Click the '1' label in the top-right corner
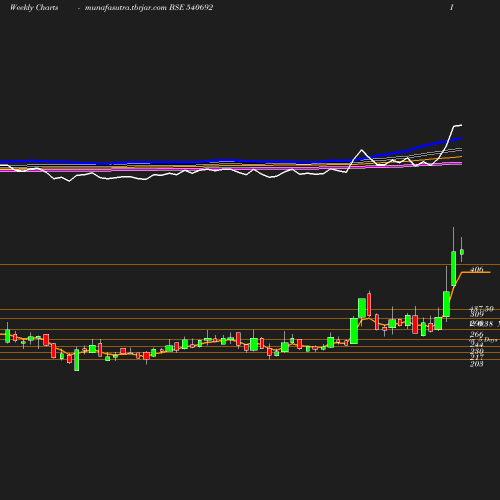 (x=452, y=8)
